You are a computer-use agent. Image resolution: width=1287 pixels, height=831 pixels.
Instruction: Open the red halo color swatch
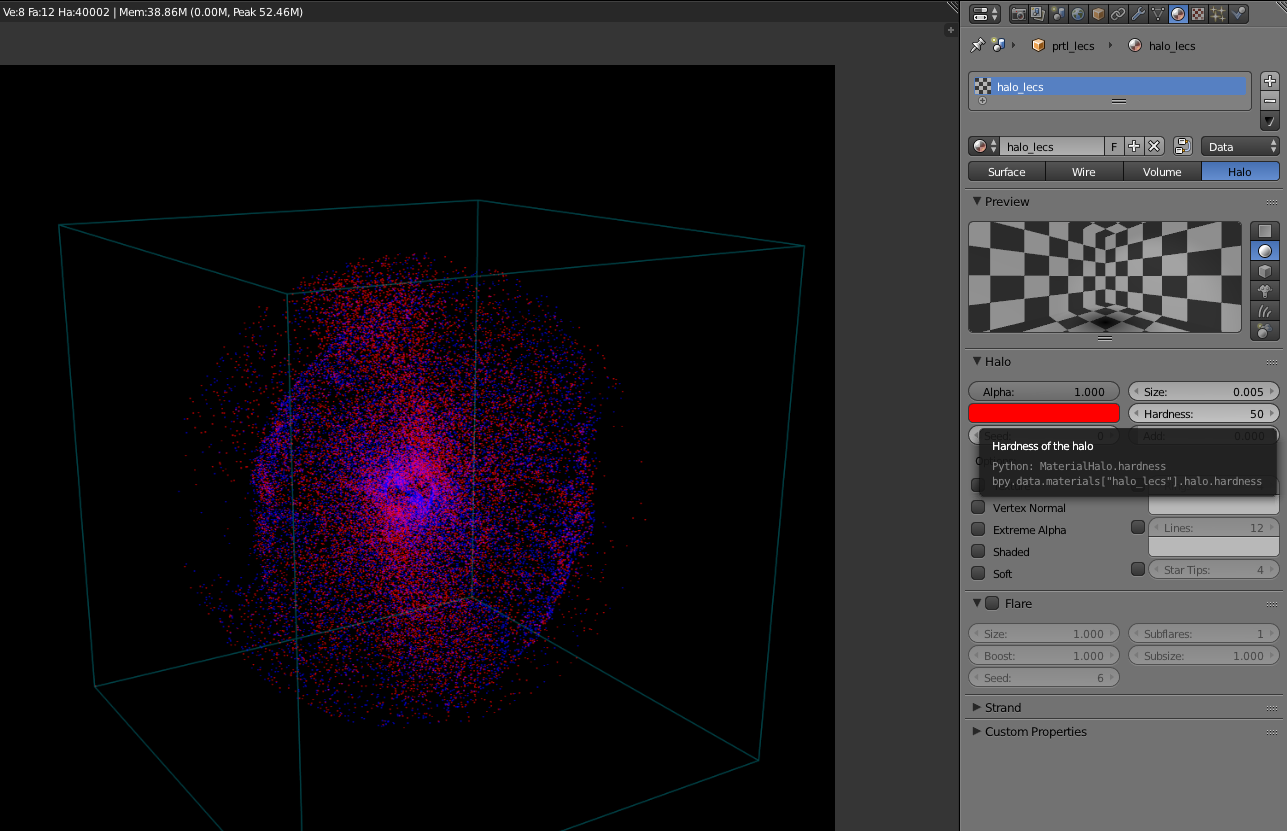coord(1044,413)
